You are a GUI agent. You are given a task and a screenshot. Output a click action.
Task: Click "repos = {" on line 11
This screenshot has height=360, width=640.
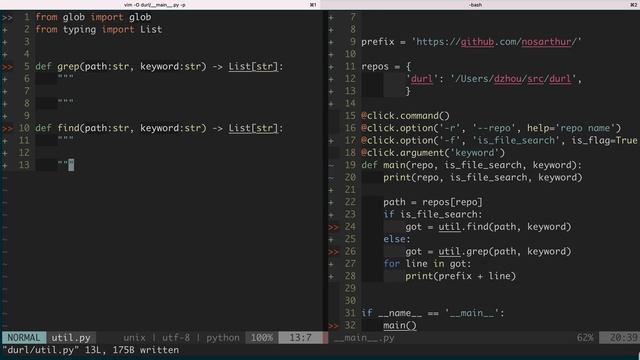coord(386,67)
